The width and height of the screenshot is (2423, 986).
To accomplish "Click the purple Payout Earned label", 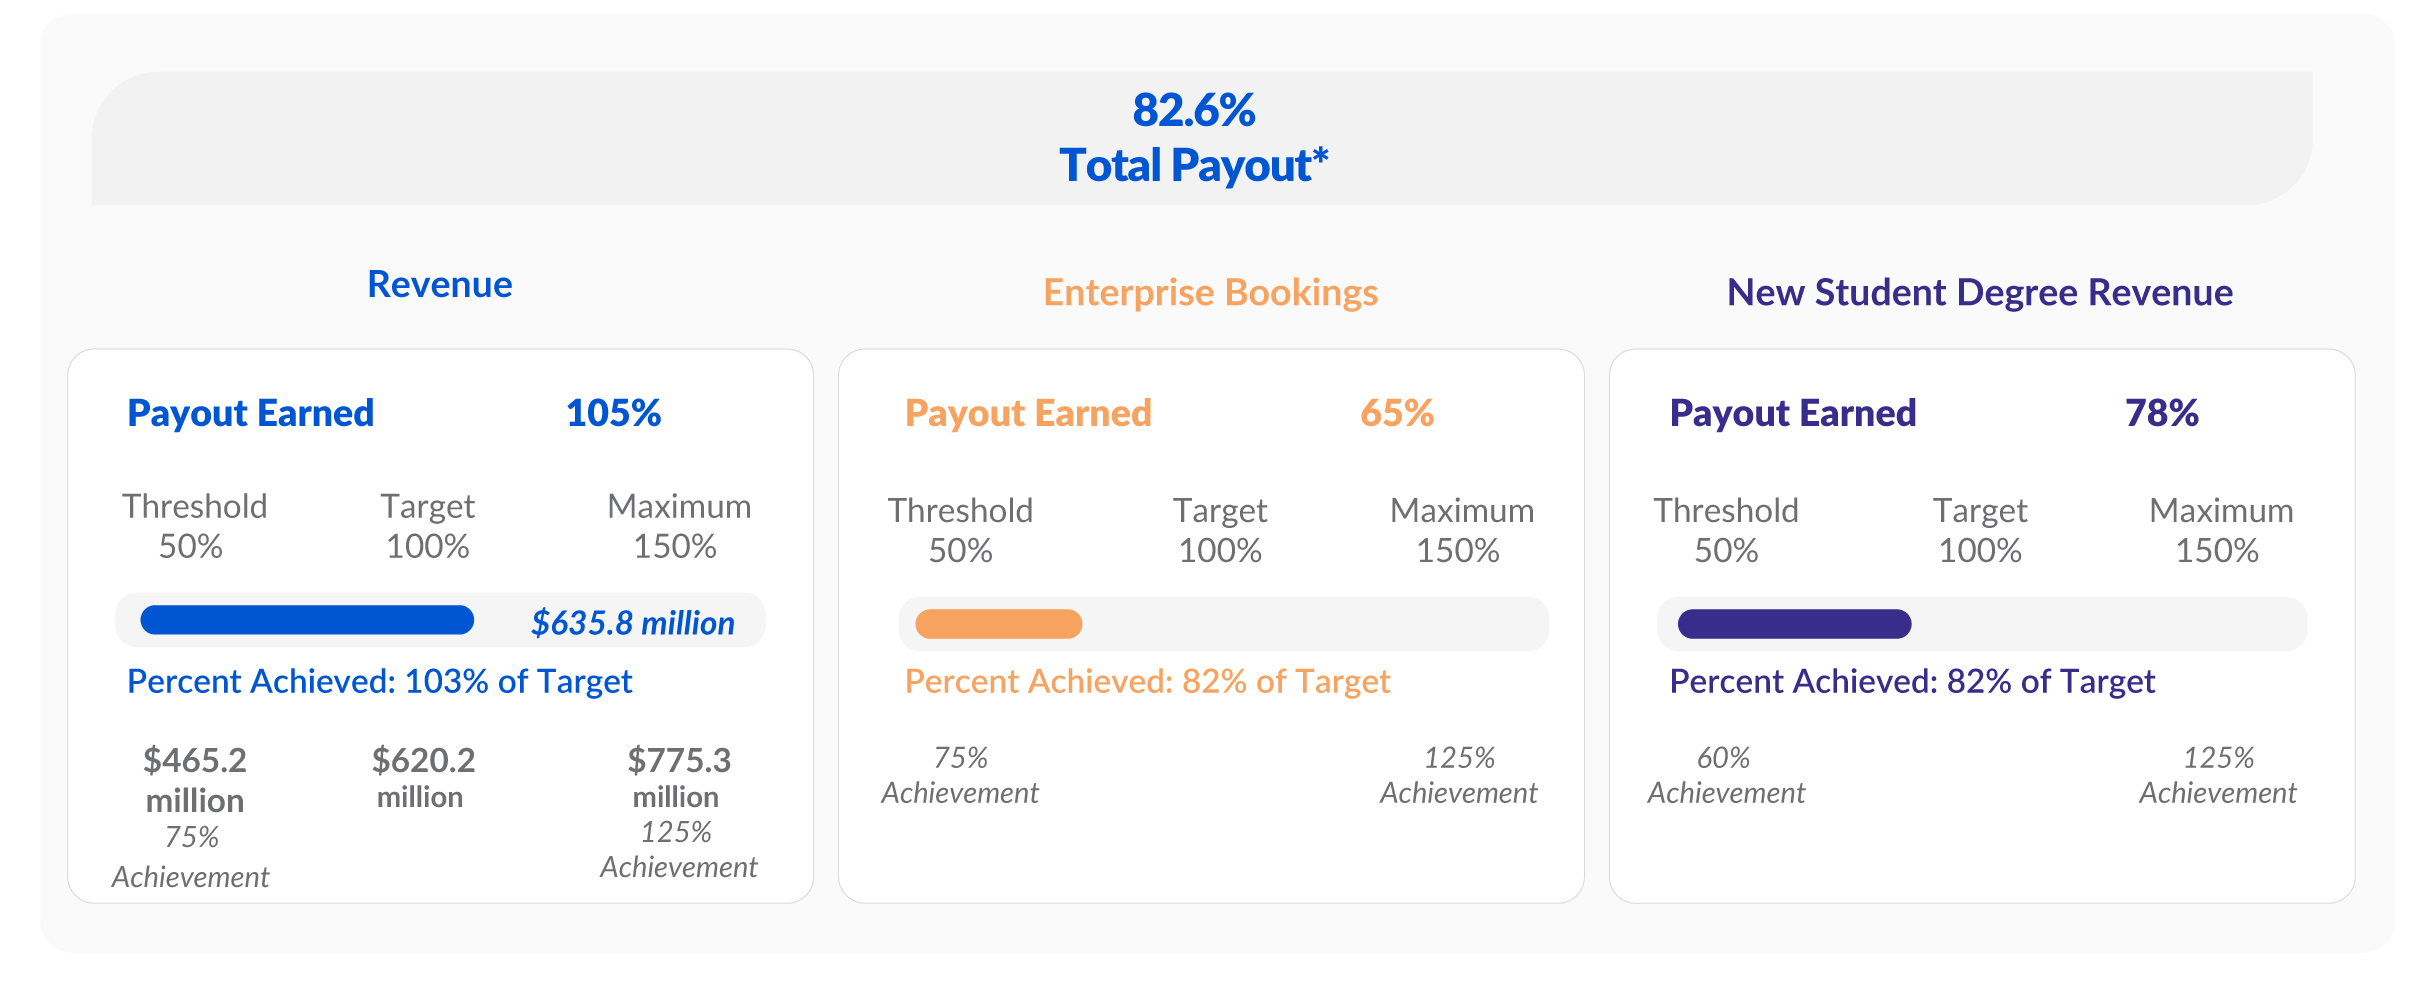I will (x=1792, y=413).
